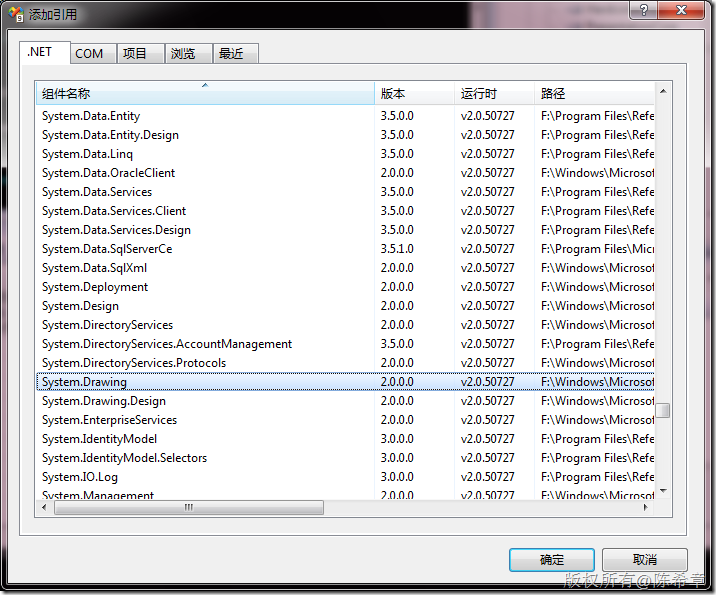716x595 pixels.
Task: Switch to the .NET tab
Action: coord(44,53)
